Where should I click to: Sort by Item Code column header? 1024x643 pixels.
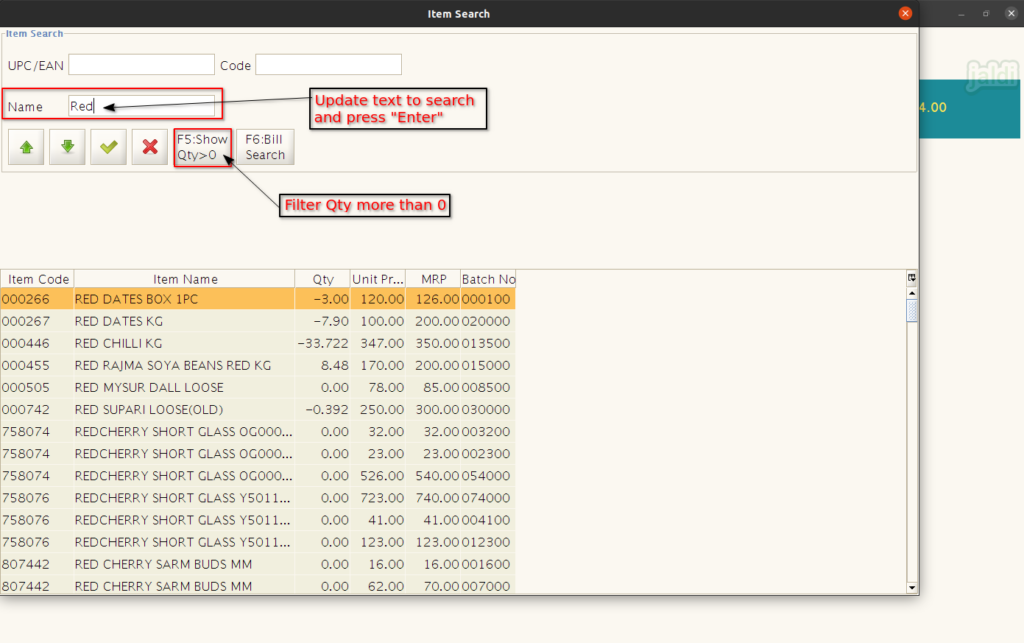click(37, 279)
